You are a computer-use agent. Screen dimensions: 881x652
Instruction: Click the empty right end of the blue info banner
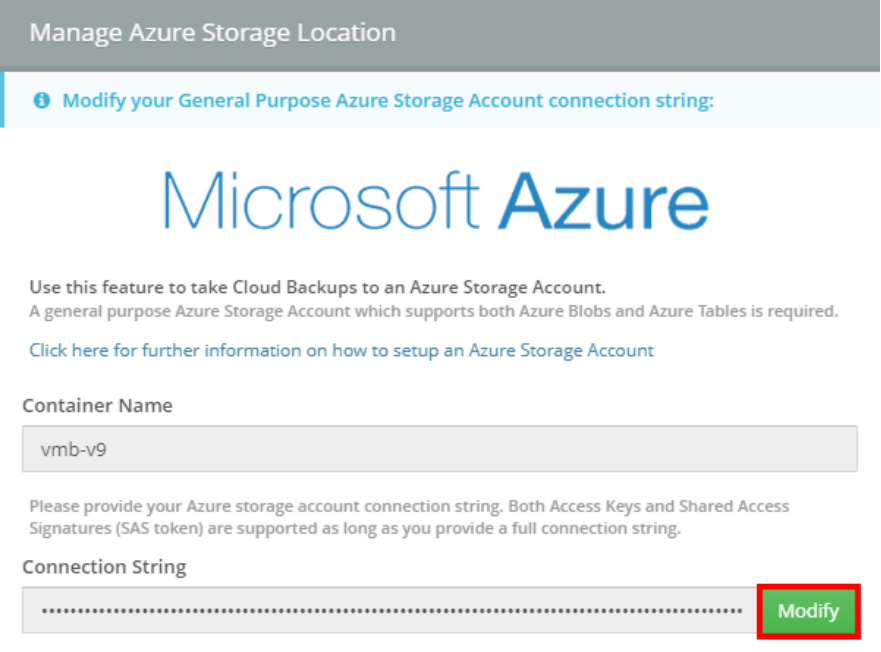(x=800, y=101)
